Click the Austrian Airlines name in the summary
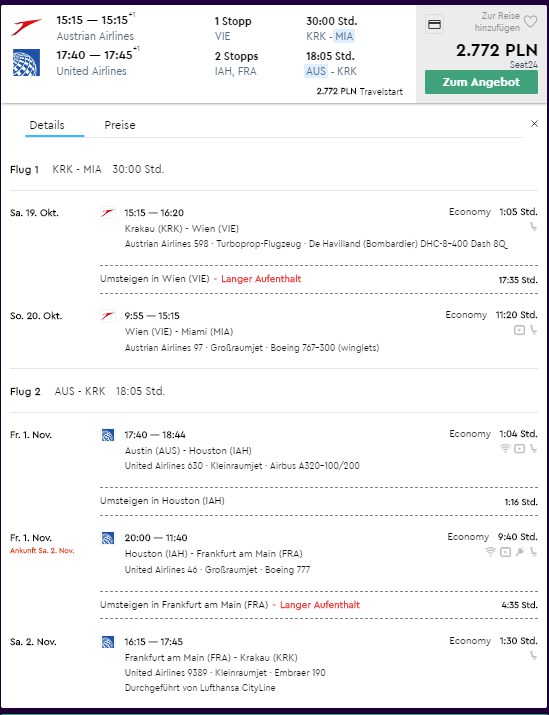The height and width of the screenshot is (715, 549). tap(95, 36)
